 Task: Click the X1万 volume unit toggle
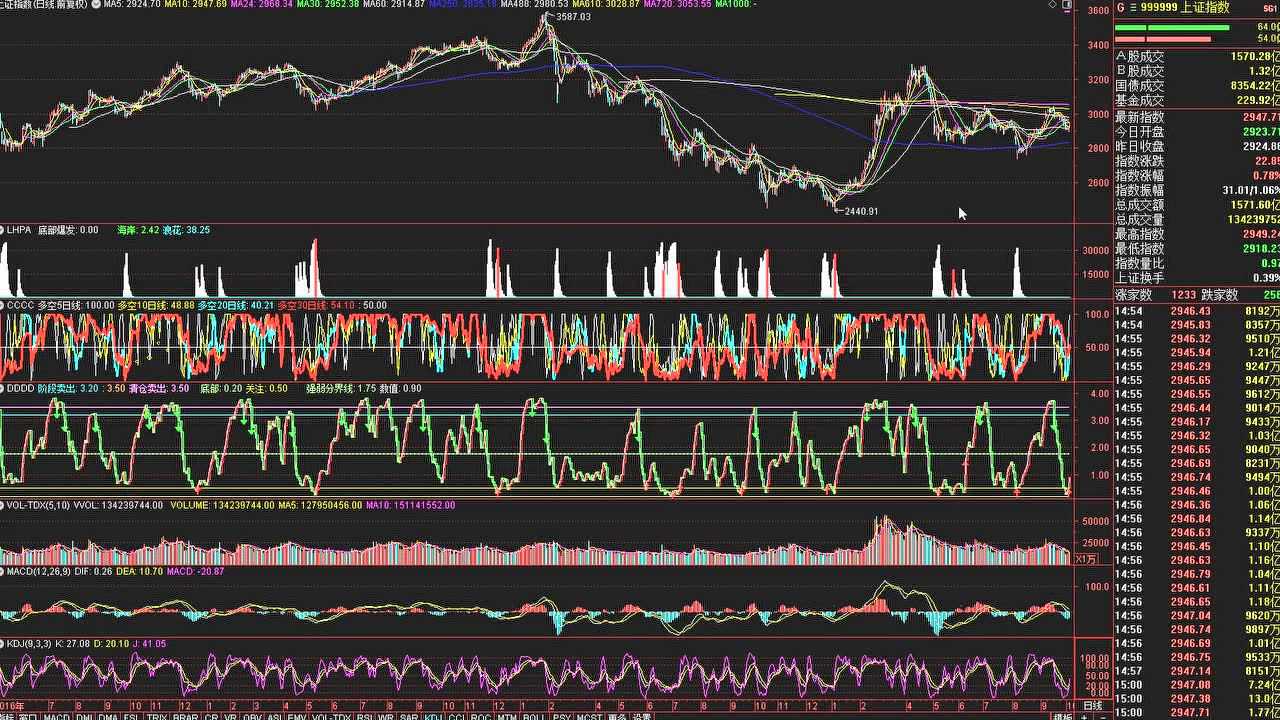1086,558
